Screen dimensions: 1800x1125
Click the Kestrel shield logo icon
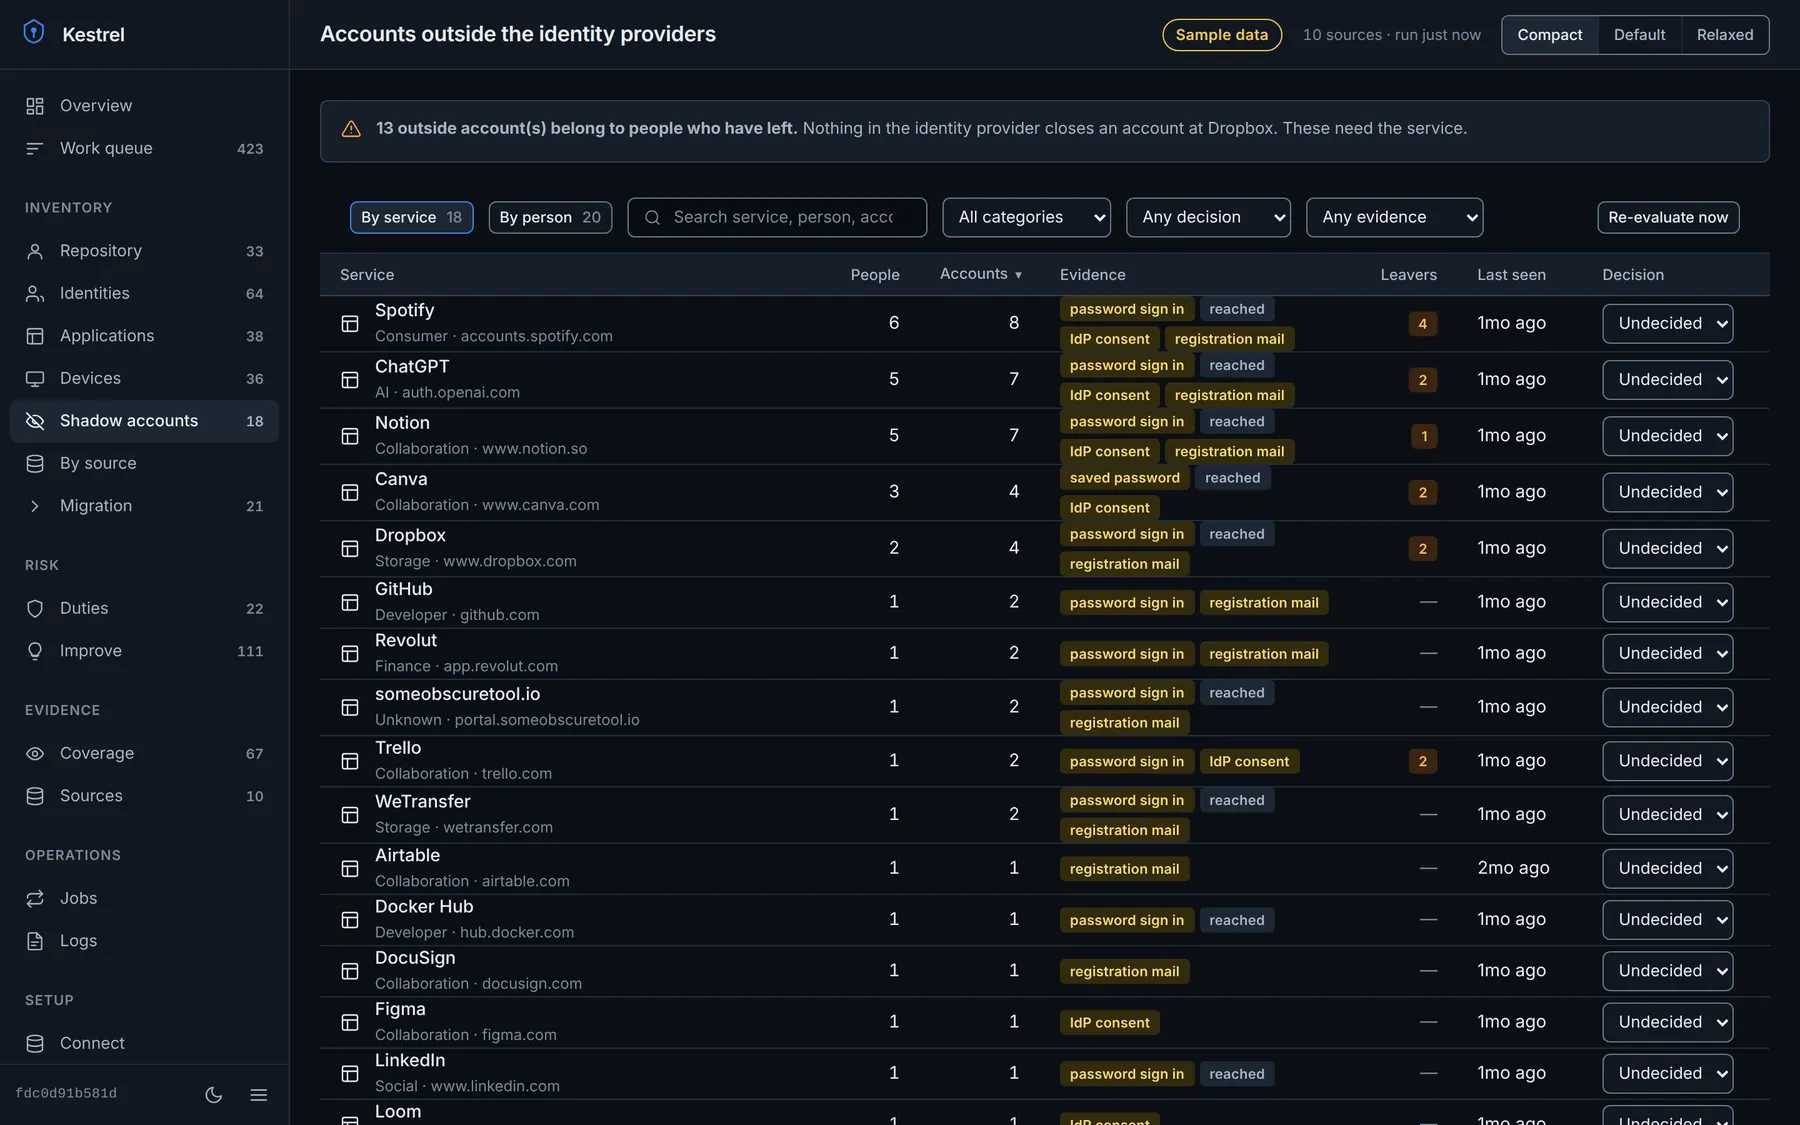(x=34, y=32)
